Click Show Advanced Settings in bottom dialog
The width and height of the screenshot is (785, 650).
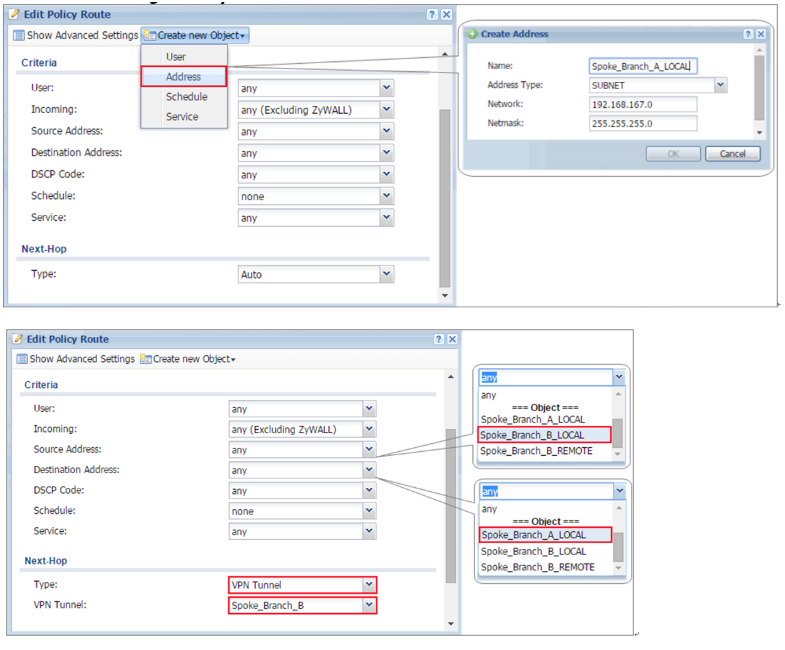[x=75, y=359]
